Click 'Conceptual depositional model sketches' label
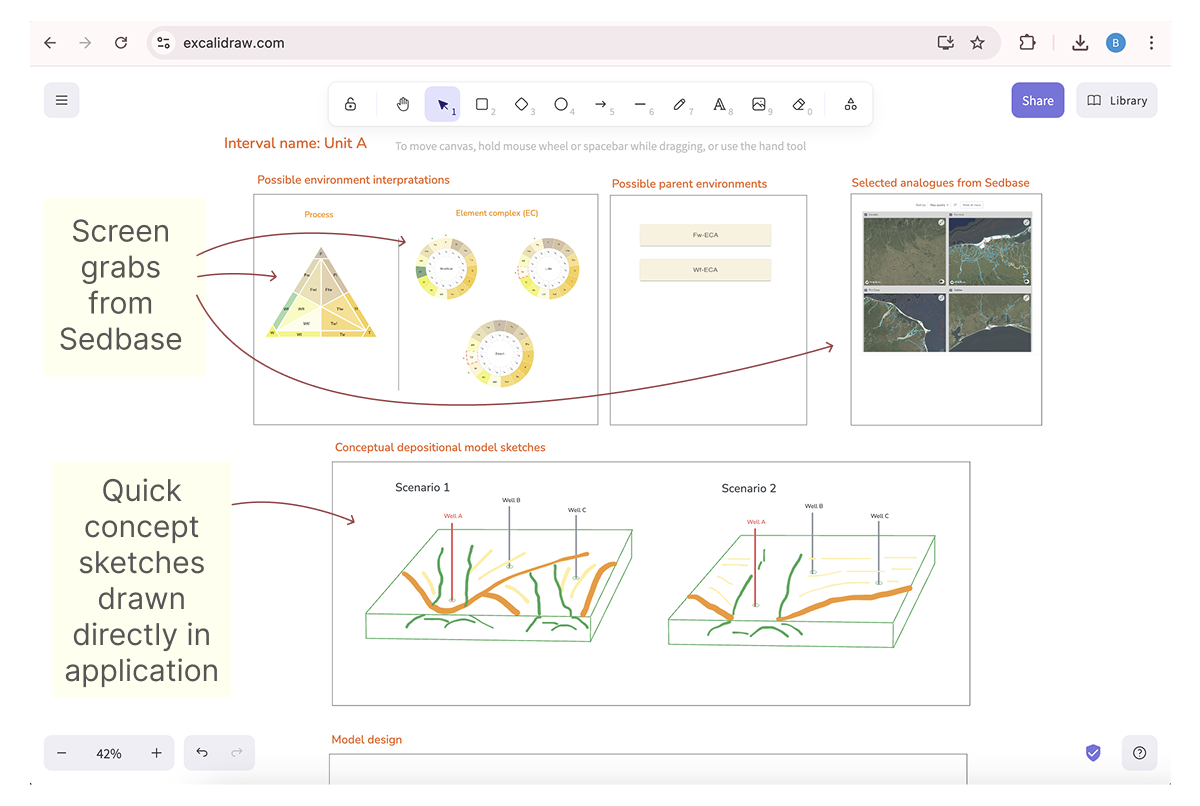This screenshot has width=1200, height=806. click(440, 447)
